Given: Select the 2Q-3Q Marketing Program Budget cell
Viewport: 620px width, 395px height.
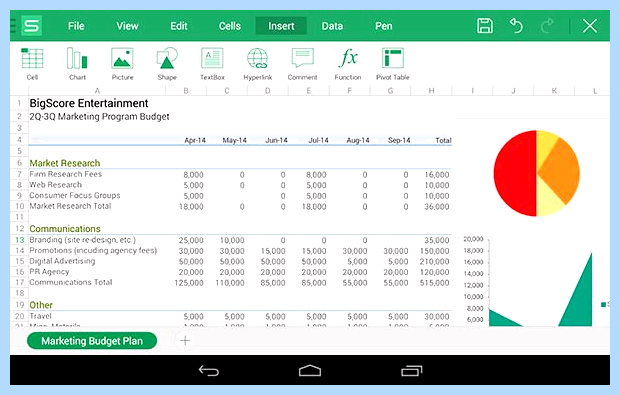Looking at the screenshot, I should click(x=99, y=117).
